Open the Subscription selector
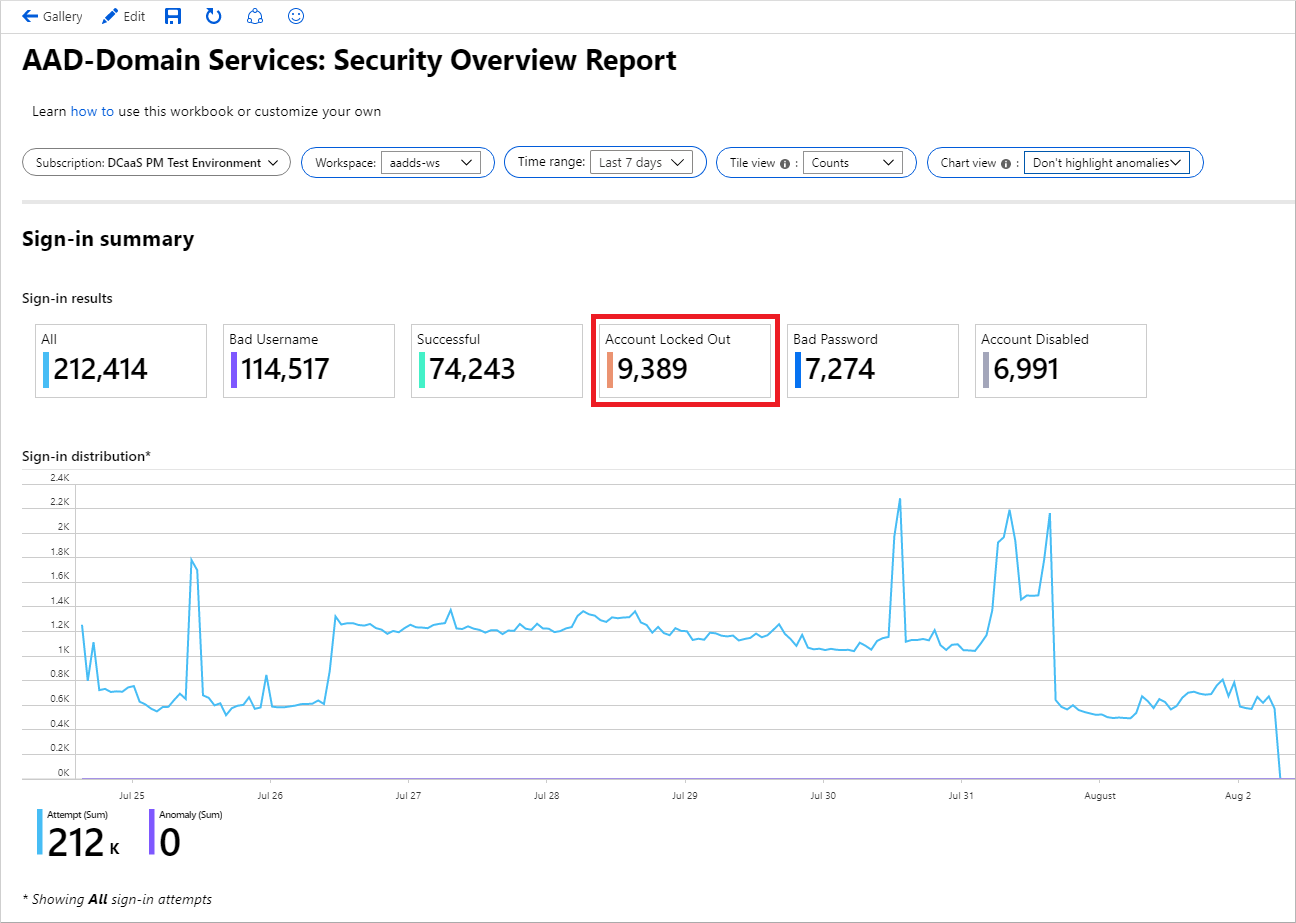The width and height of the screenshot is (1296, 923). point(155,162)
